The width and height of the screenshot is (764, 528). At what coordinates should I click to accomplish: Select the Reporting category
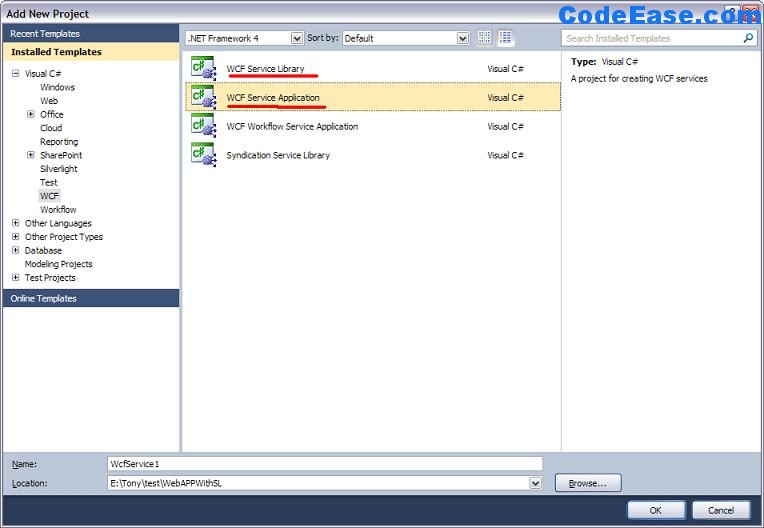[59, 142]
